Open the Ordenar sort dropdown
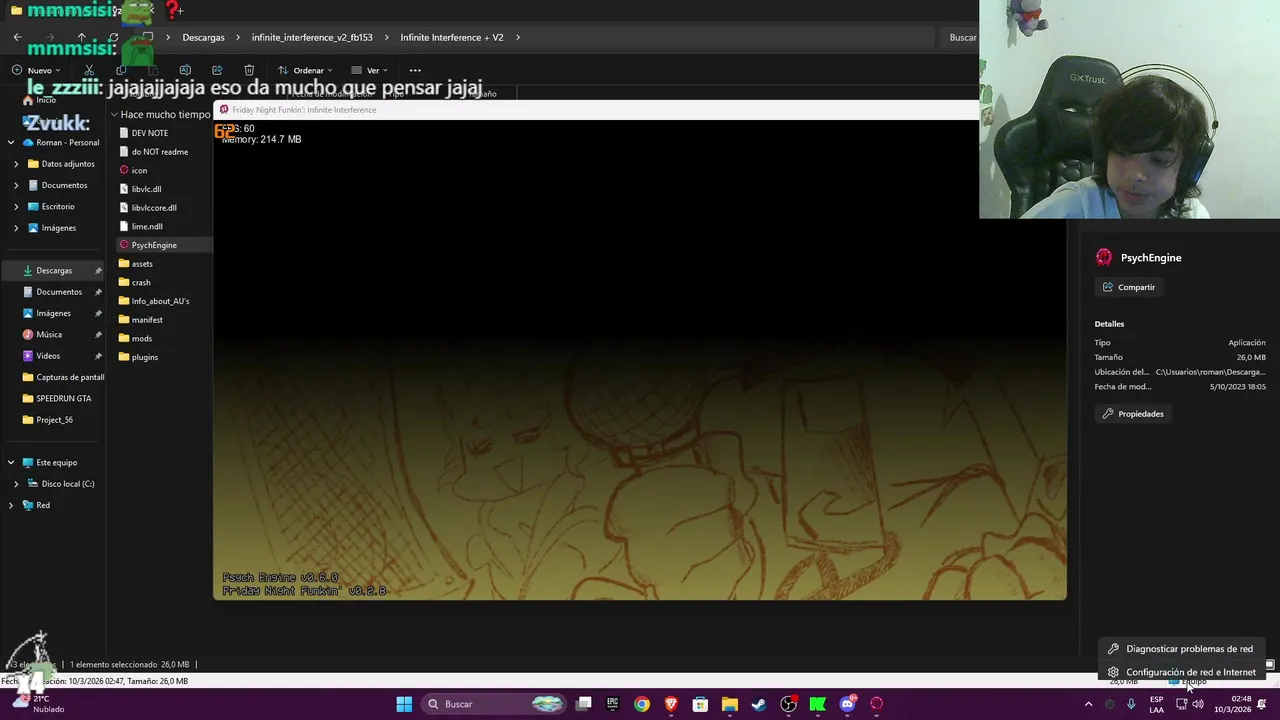1280x720 pixels. [x=305, y=70]
